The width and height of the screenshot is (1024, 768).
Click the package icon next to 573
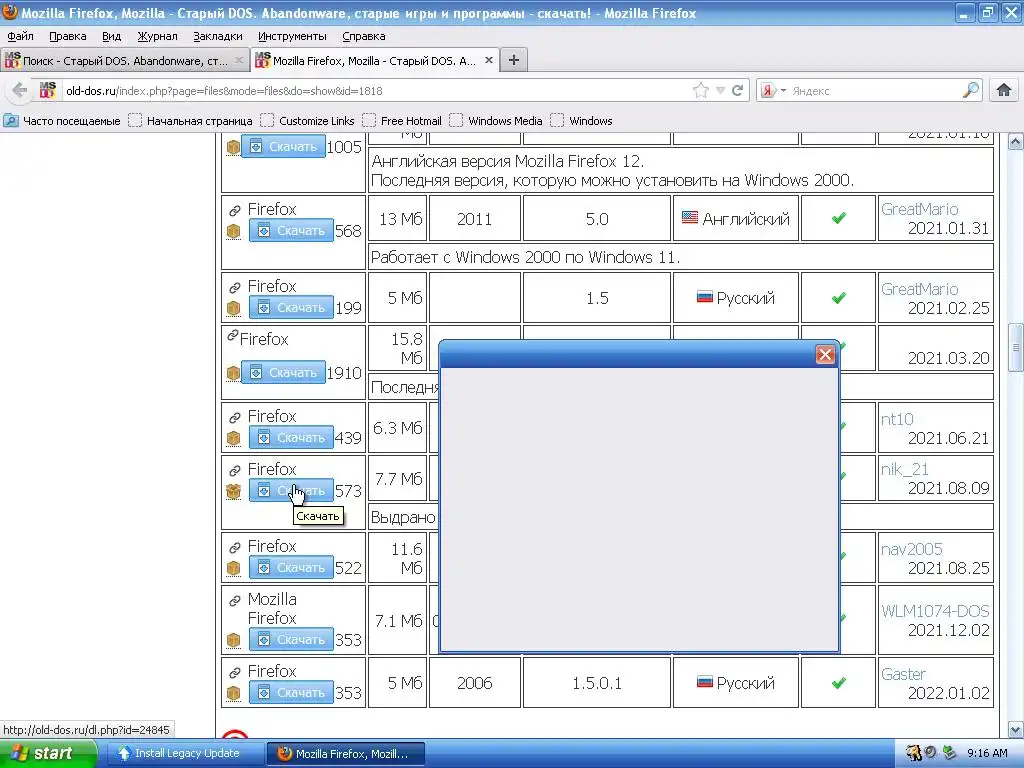[233, 491]
